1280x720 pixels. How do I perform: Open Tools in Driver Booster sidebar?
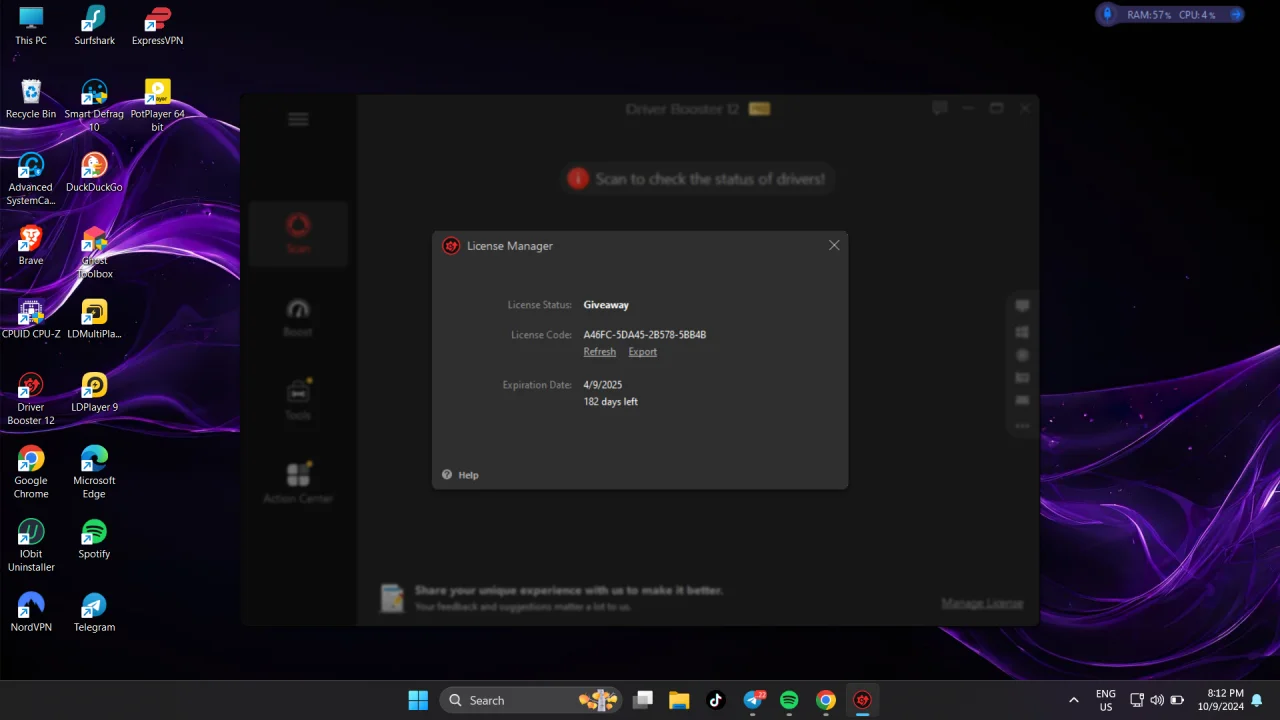point(298,400)
